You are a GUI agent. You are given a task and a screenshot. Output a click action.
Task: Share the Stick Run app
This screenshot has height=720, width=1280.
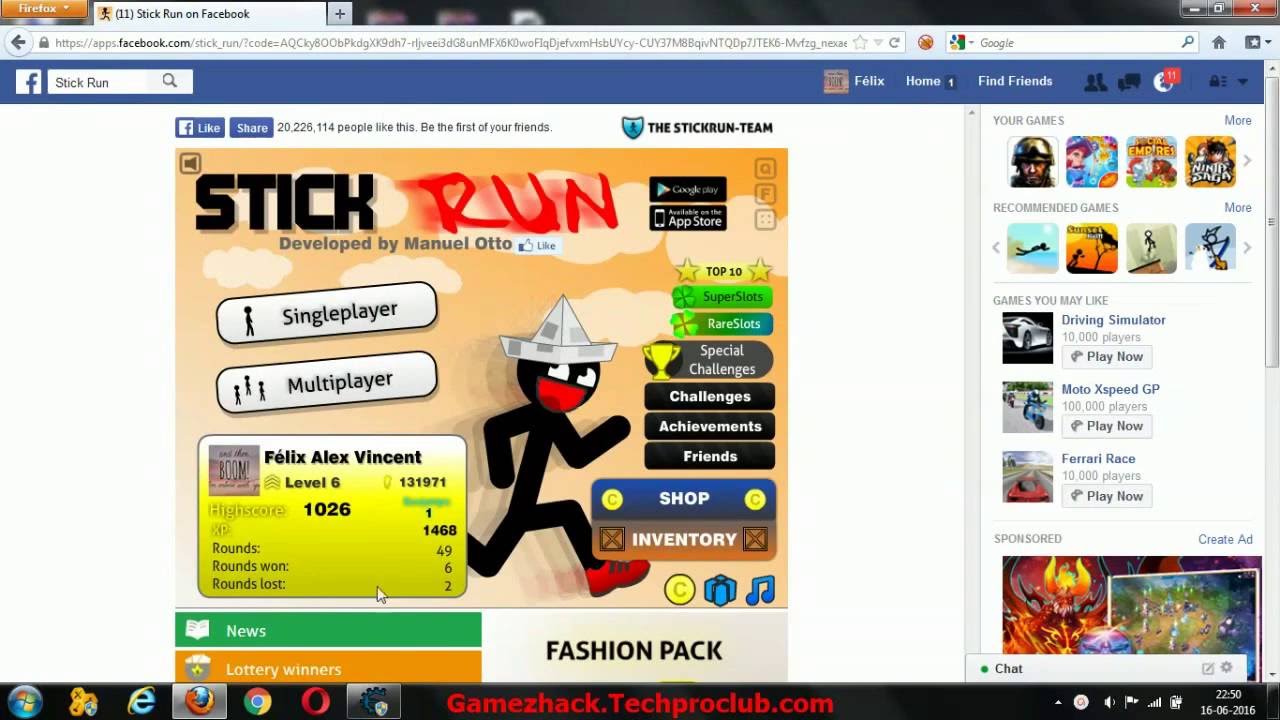click(251, 128)
